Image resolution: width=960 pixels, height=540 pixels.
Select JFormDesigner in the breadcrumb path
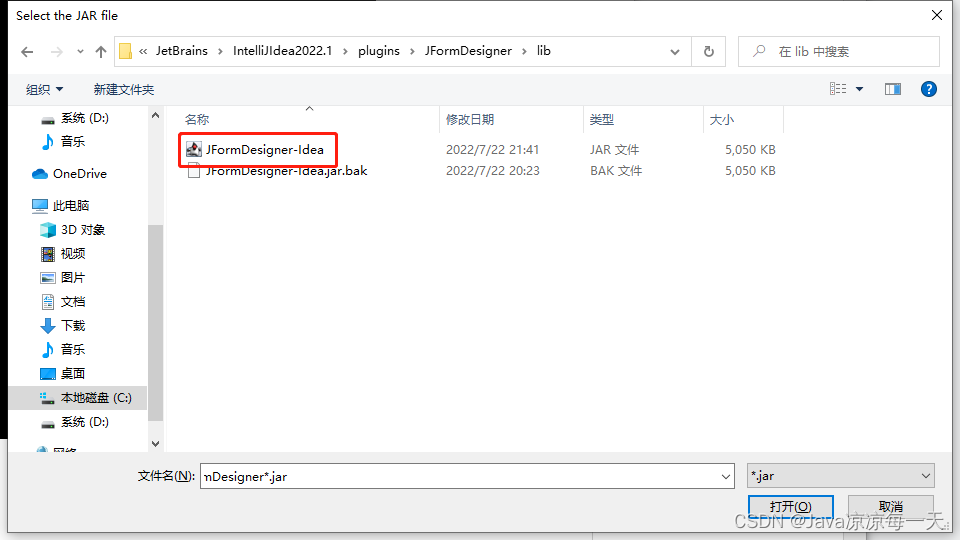pyautogui.click(x=468, y=51)
